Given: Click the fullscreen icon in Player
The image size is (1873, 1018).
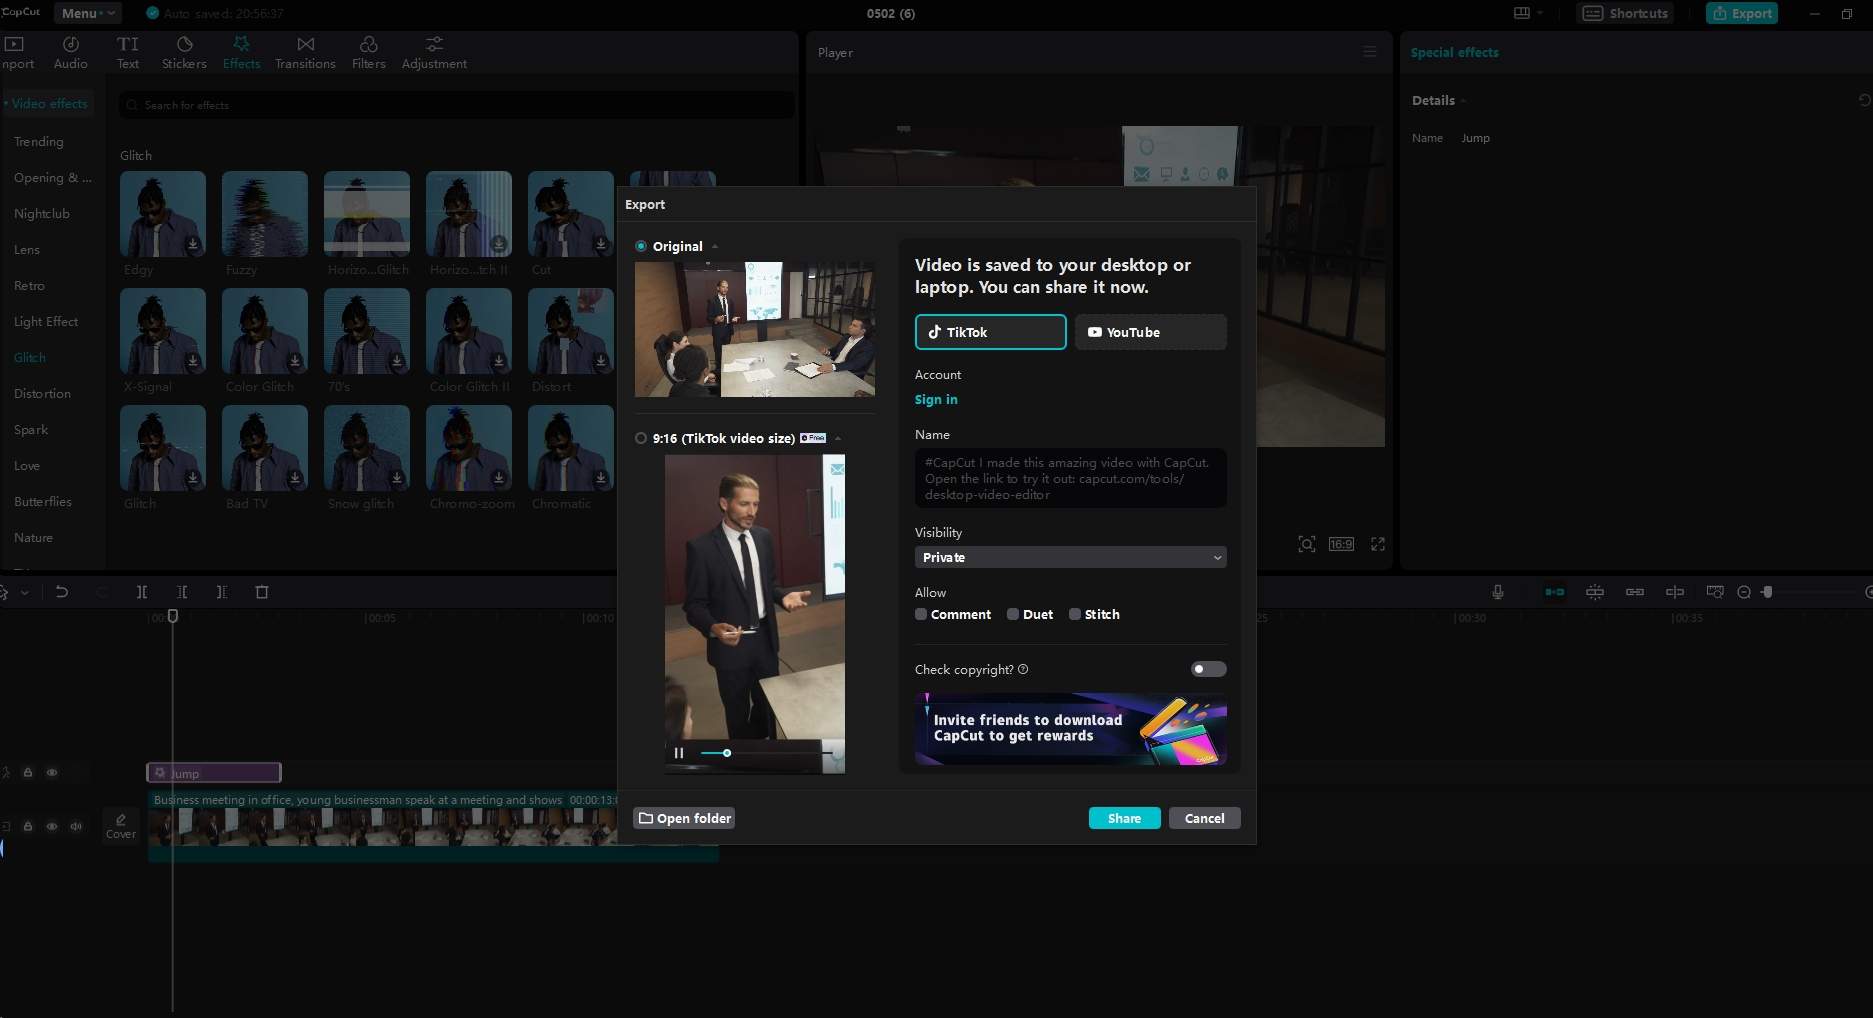Looking at the screenshot, I should point(1378,544).
